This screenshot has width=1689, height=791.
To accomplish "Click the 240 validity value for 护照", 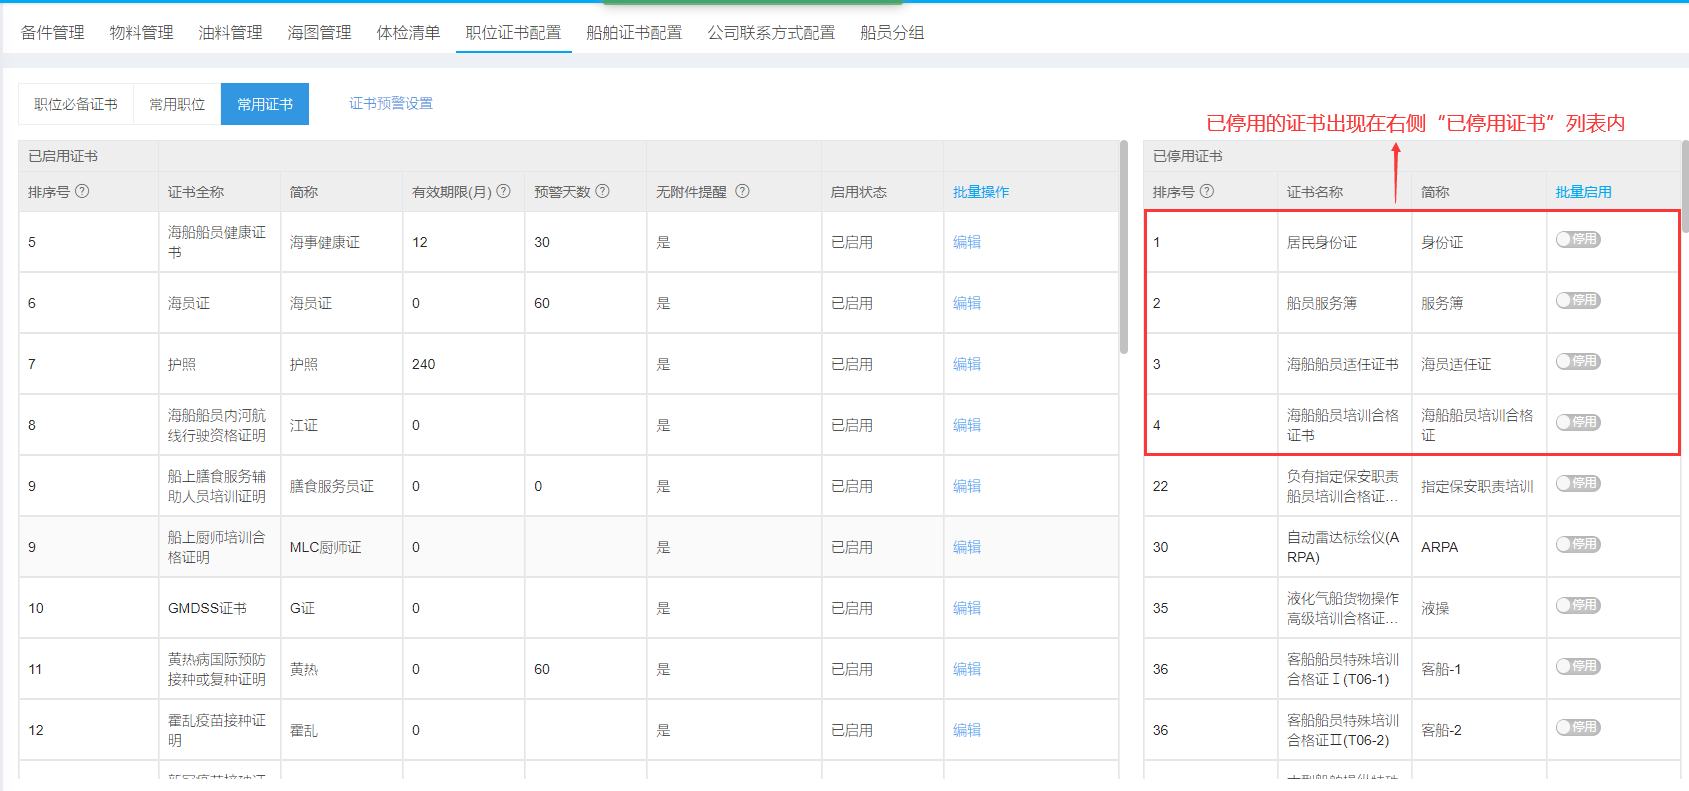I will (424, 364).
